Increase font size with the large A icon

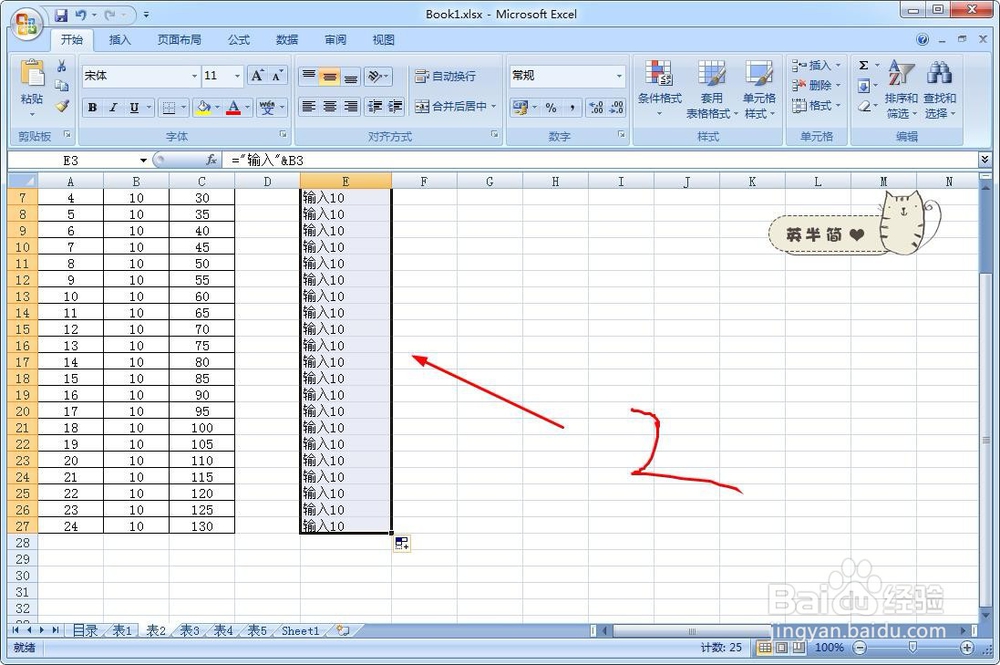tap(257, 76)
